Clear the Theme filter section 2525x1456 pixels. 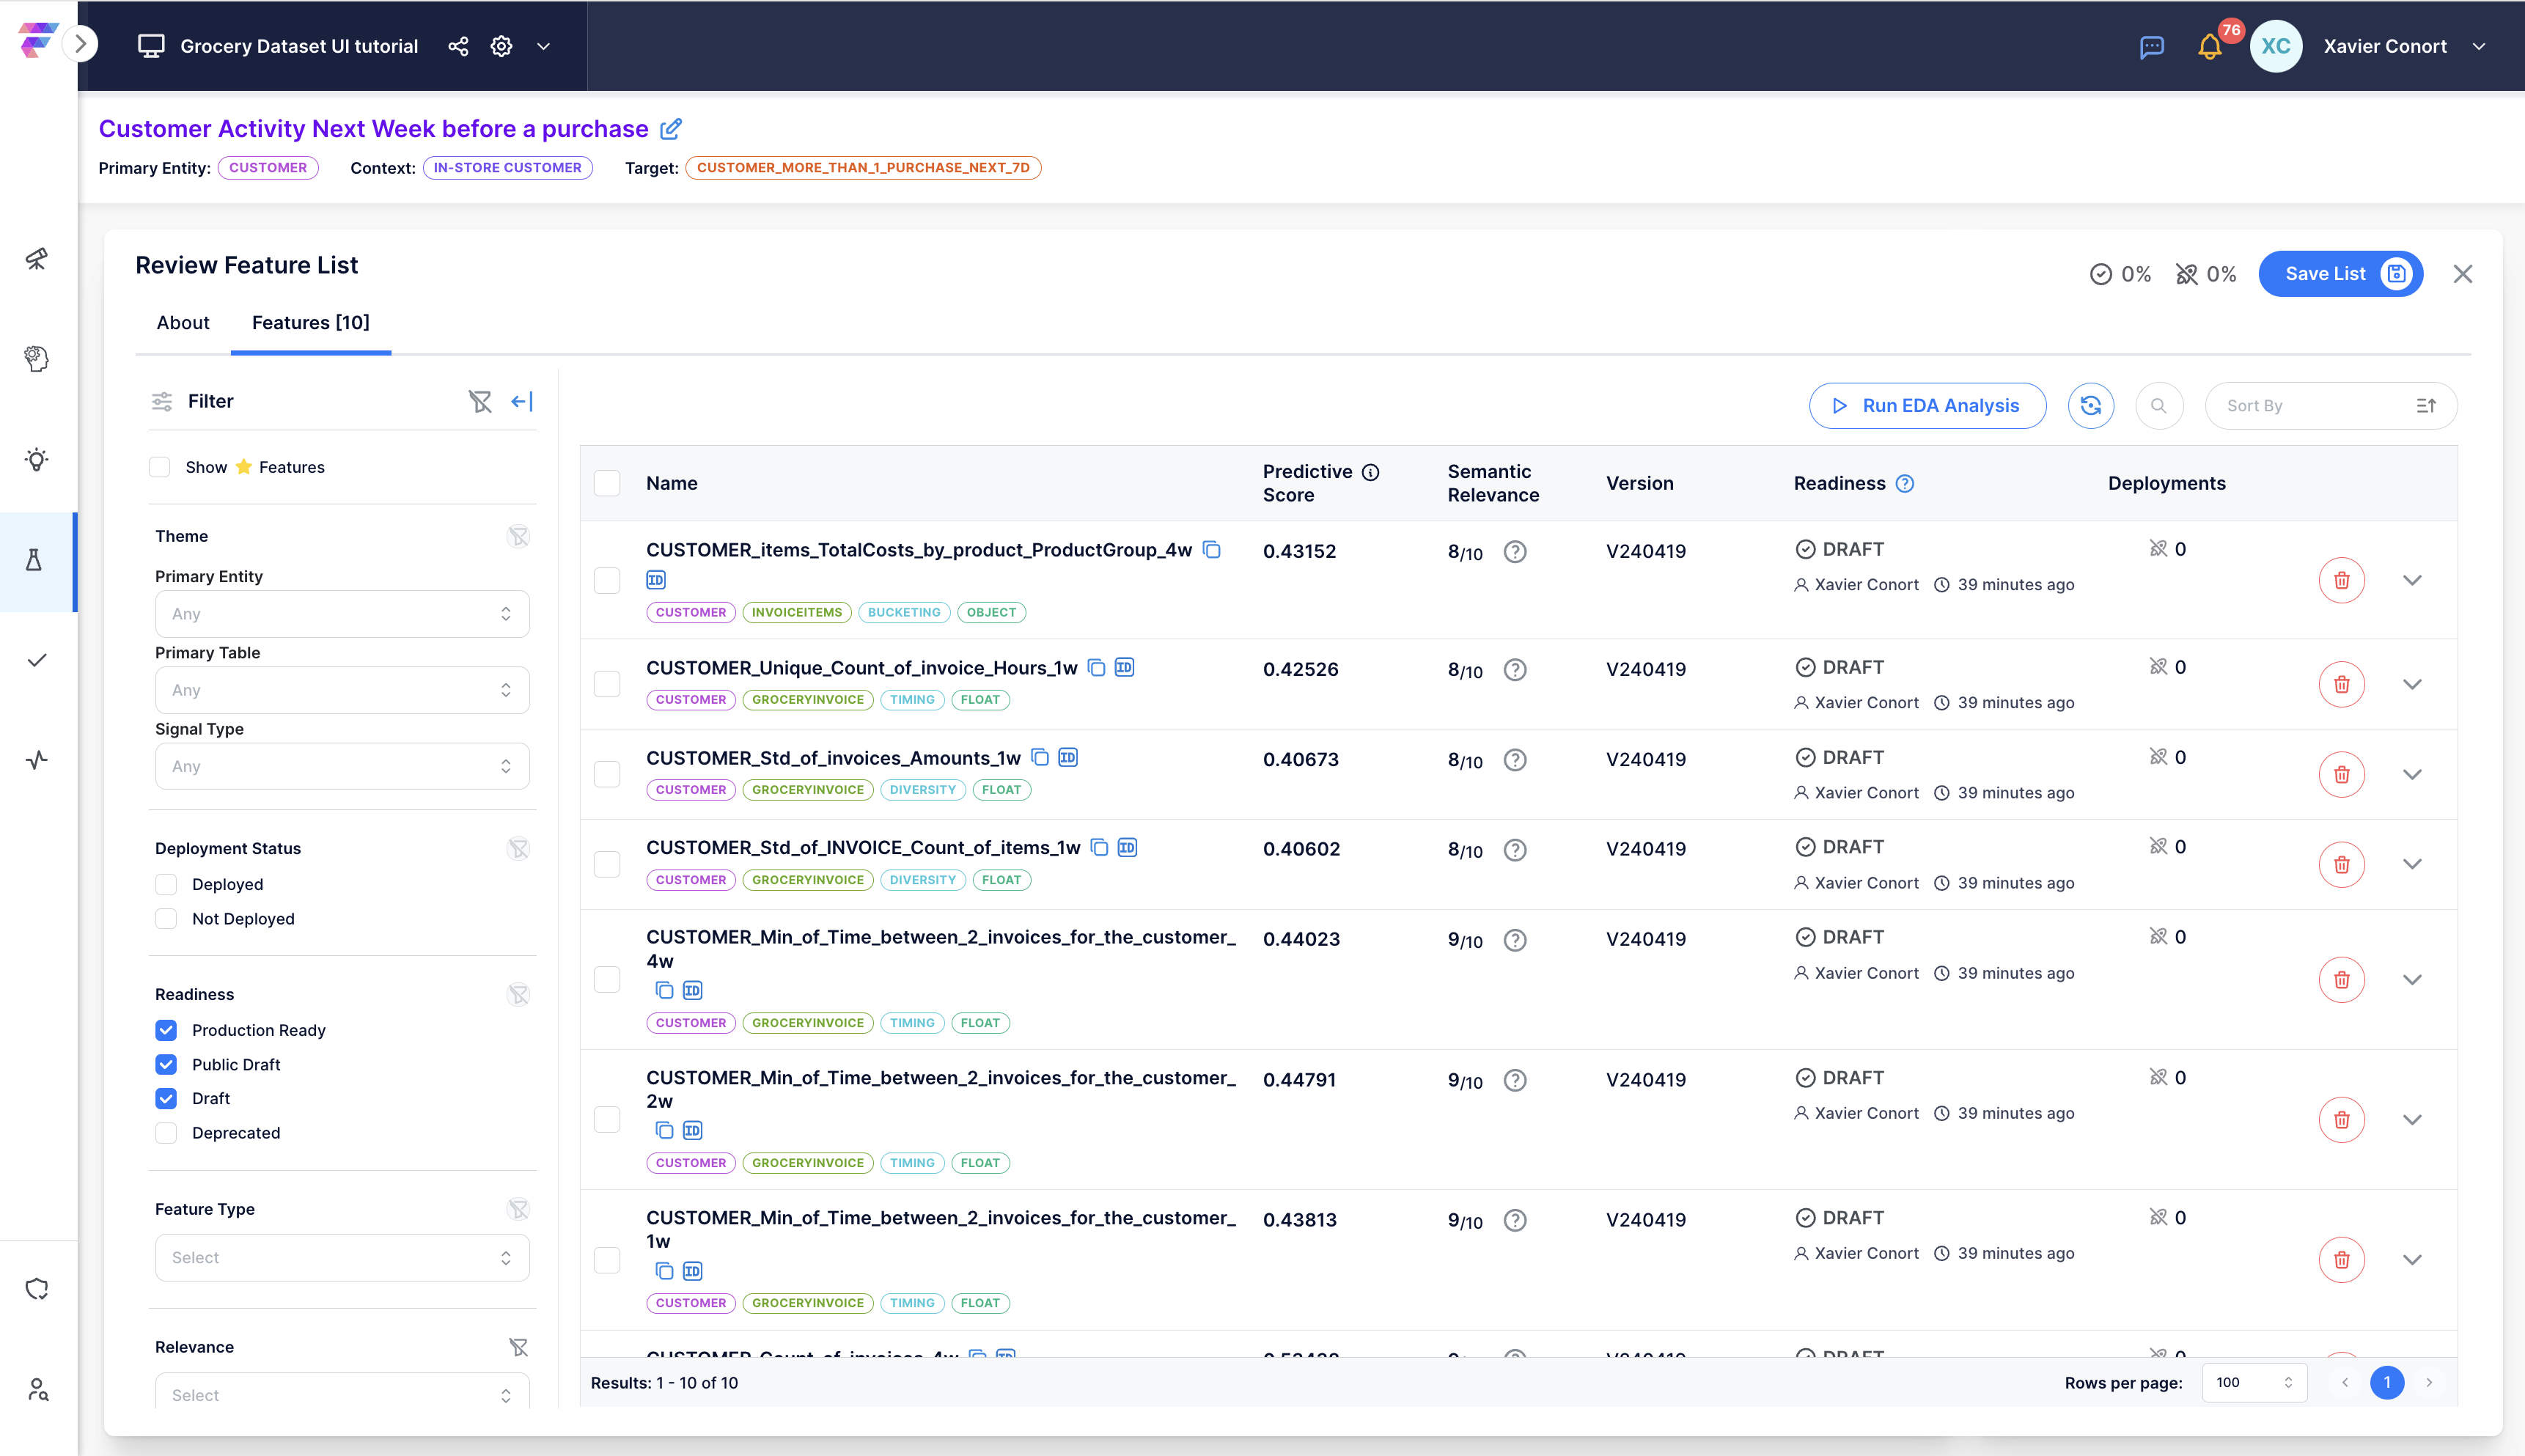(x=518, y=537)
